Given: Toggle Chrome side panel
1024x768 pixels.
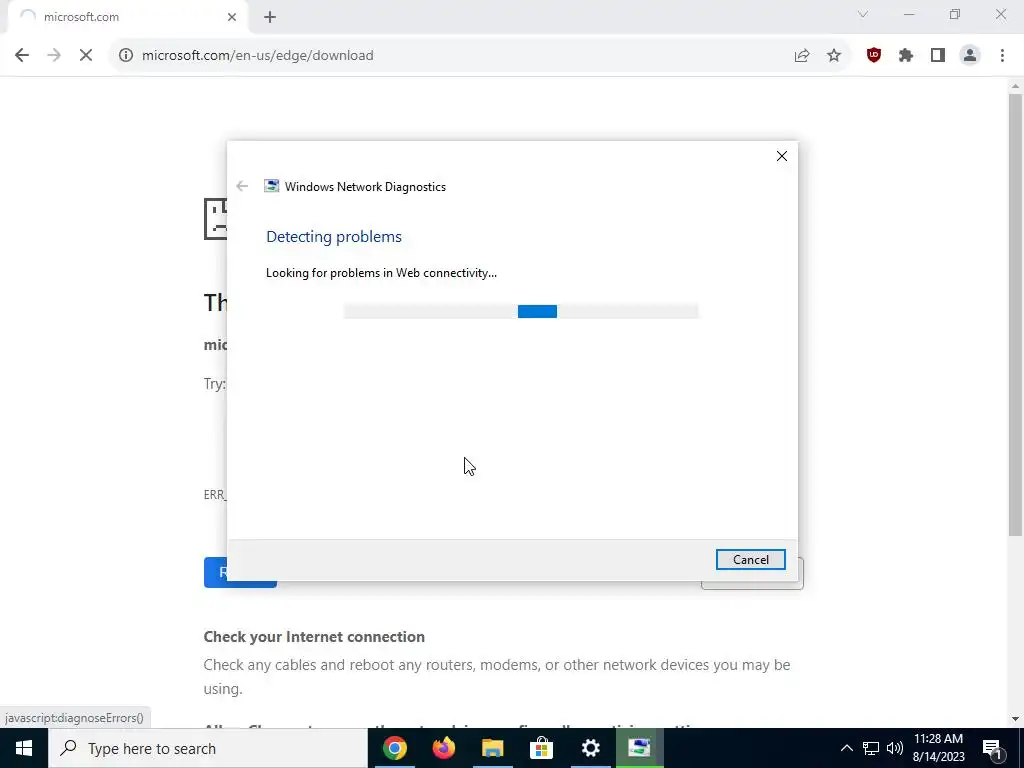Looking at the screenshot, I should click(938, 56).
